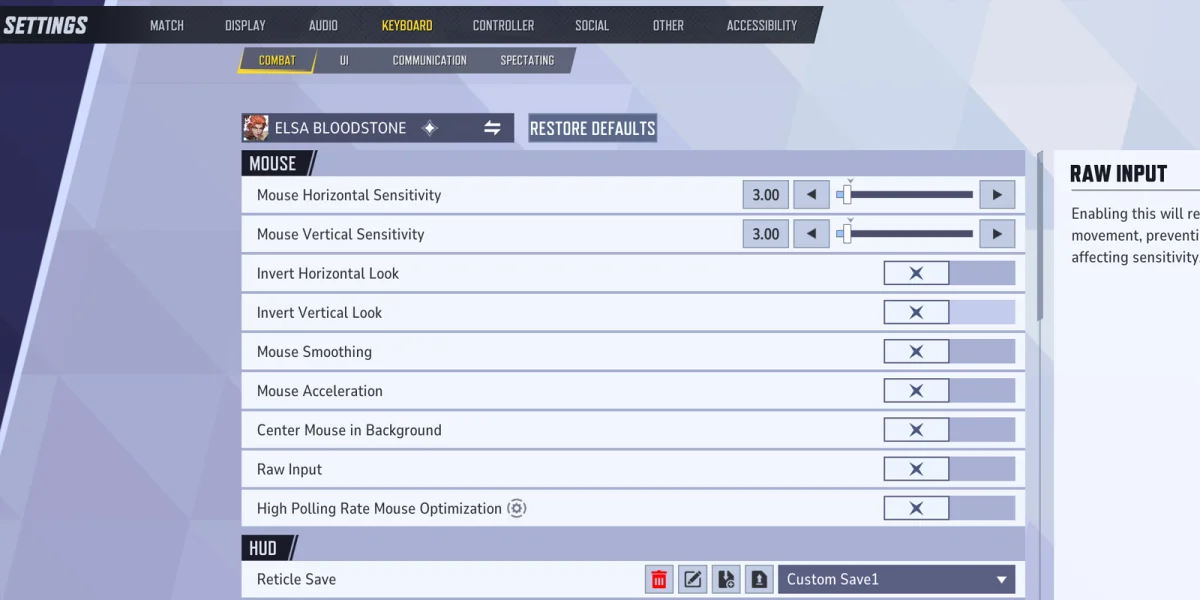Step up Mouse Horizontal Sensitivity with right arrow
The image size is (1200, 600).
(997, 194)
